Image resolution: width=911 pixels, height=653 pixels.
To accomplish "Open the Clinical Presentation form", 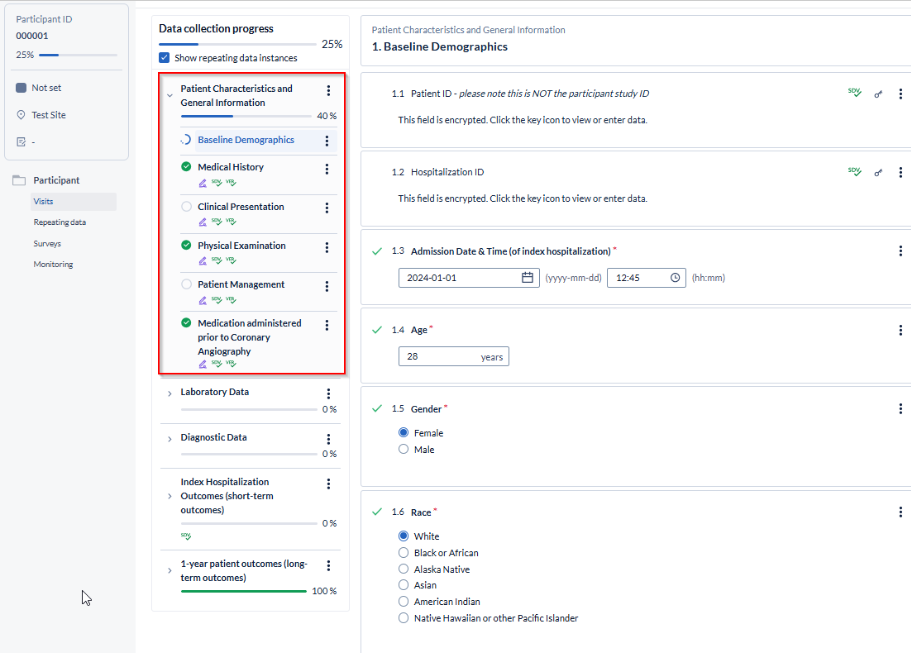I will (x=241, y=207).
